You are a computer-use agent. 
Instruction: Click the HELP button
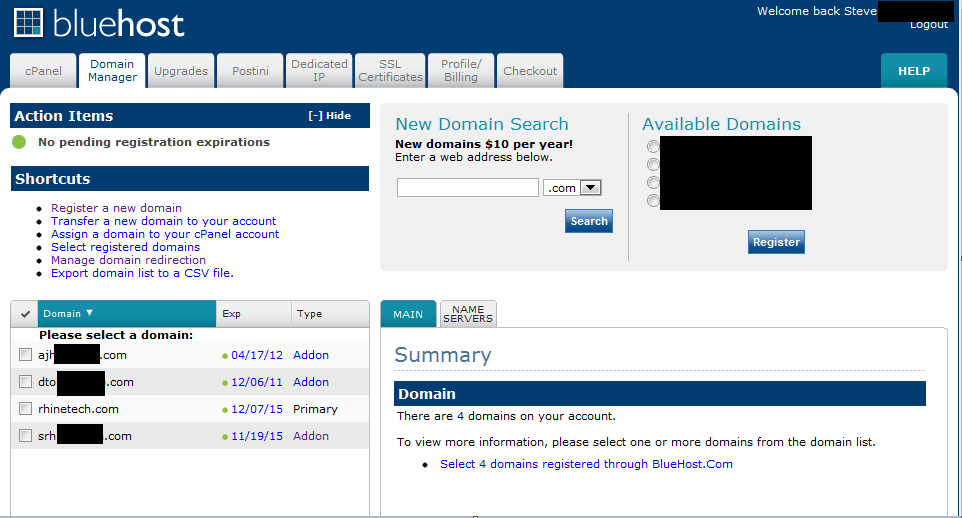pos(914,71)
